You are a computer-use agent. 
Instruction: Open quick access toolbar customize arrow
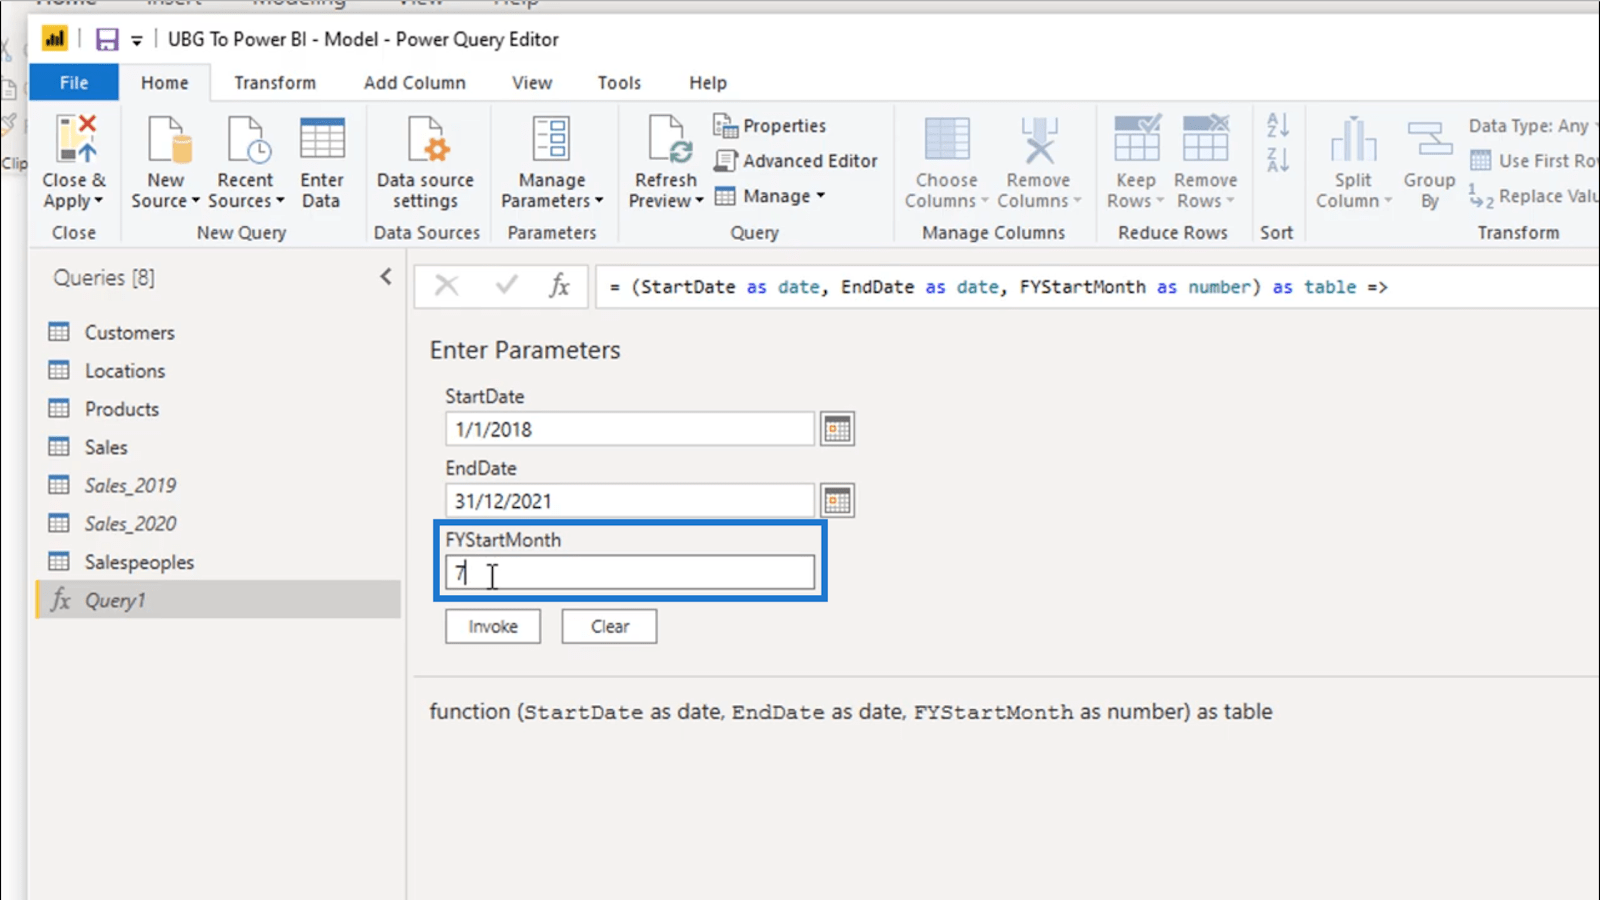pyautogui.click(x=137, y=40)
